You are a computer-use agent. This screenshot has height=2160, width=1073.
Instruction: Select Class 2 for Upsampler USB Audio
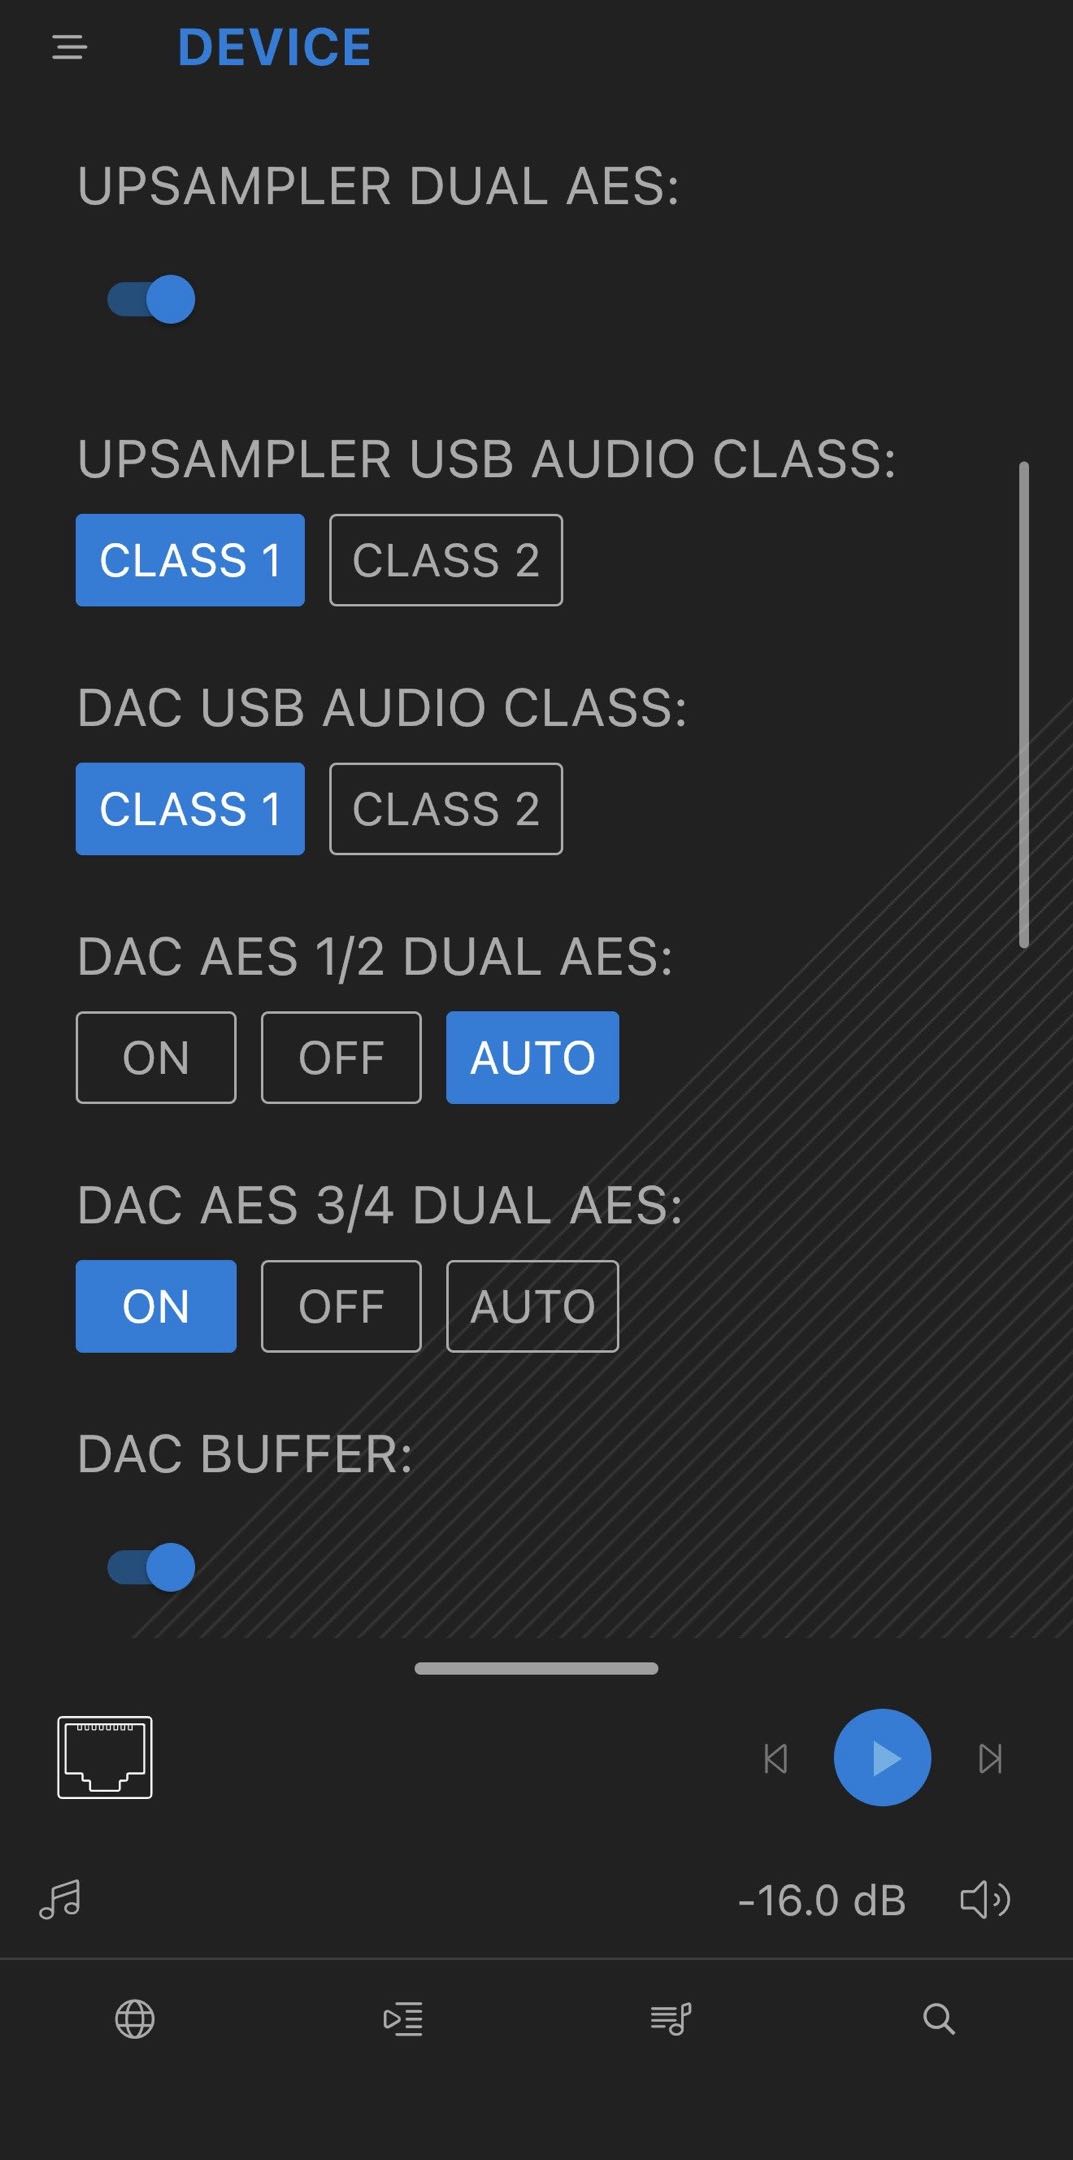(x=446, y=560)
